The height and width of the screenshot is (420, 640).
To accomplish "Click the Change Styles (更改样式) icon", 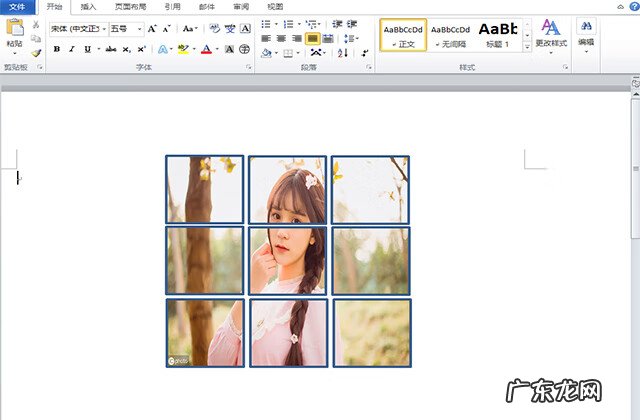I will tap(551, 28).
